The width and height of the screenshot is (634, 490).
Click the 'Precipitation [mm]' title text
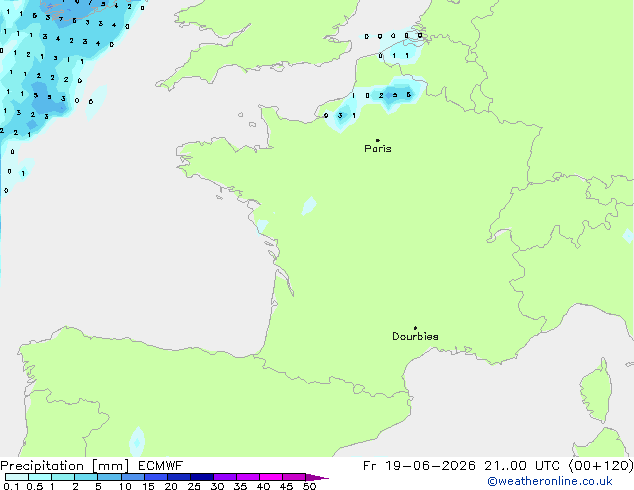pos(65,466)
